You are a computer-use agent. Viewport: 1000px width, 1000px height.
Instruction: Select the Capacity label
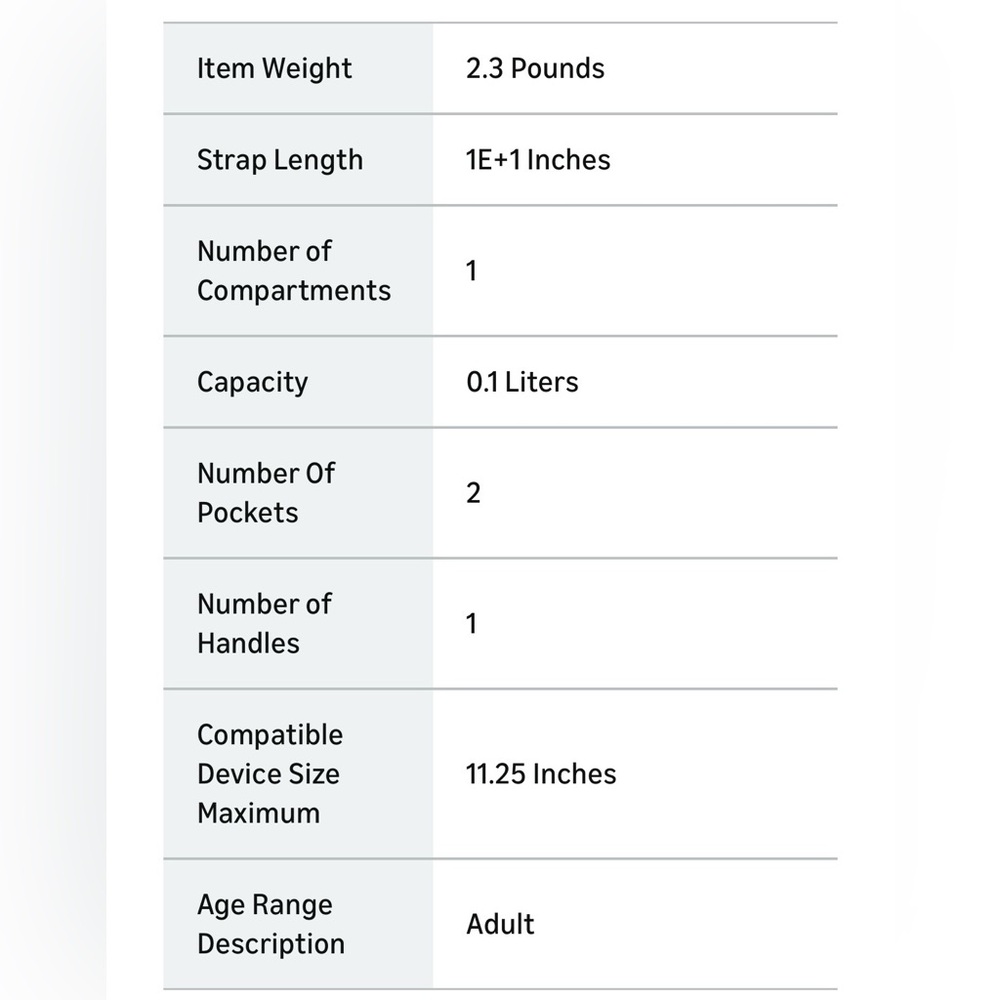click(253, 383)
